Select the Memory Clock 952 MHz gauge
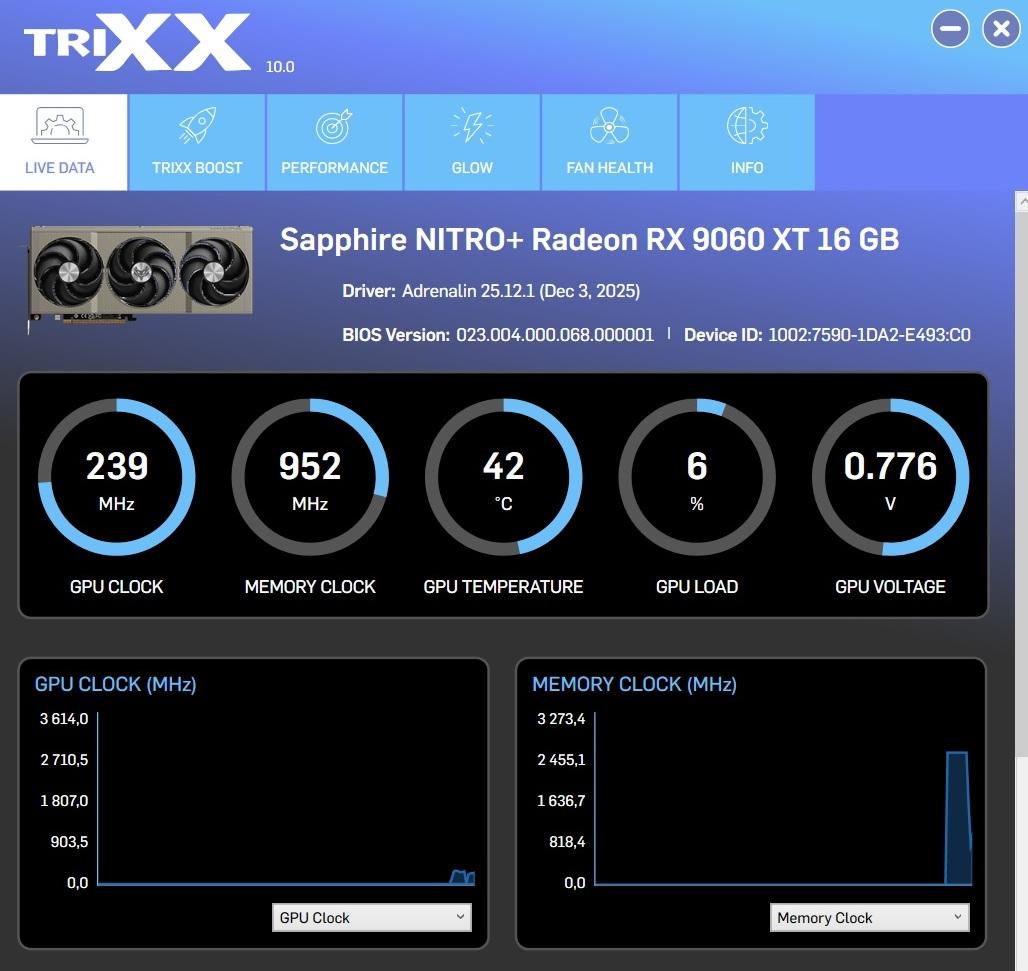1028x971 pixels. 310,477
